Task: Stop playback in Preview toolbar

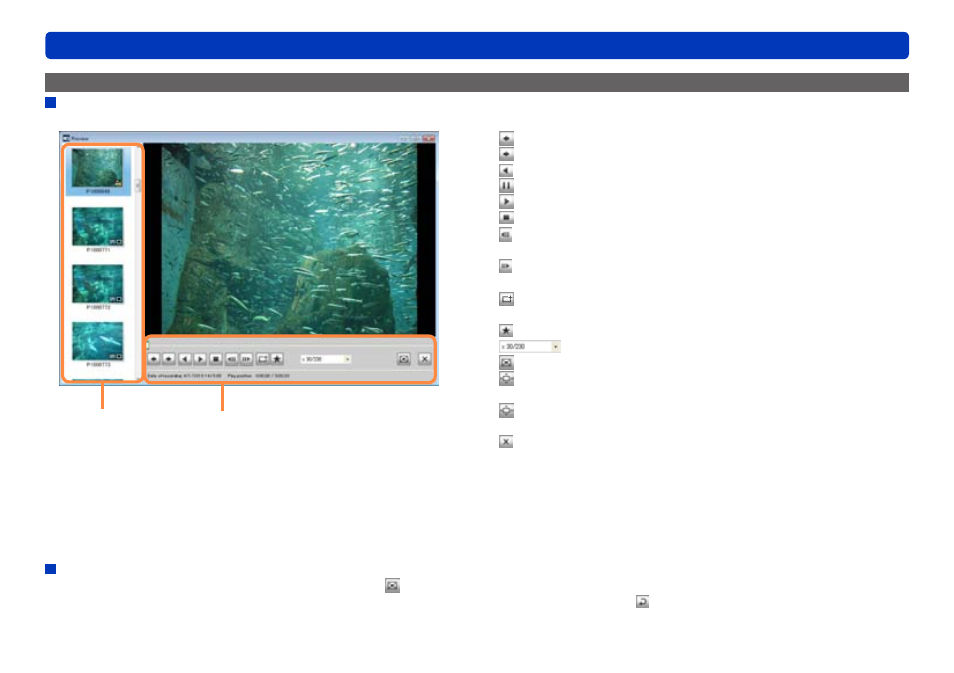Action: [215, 359]
